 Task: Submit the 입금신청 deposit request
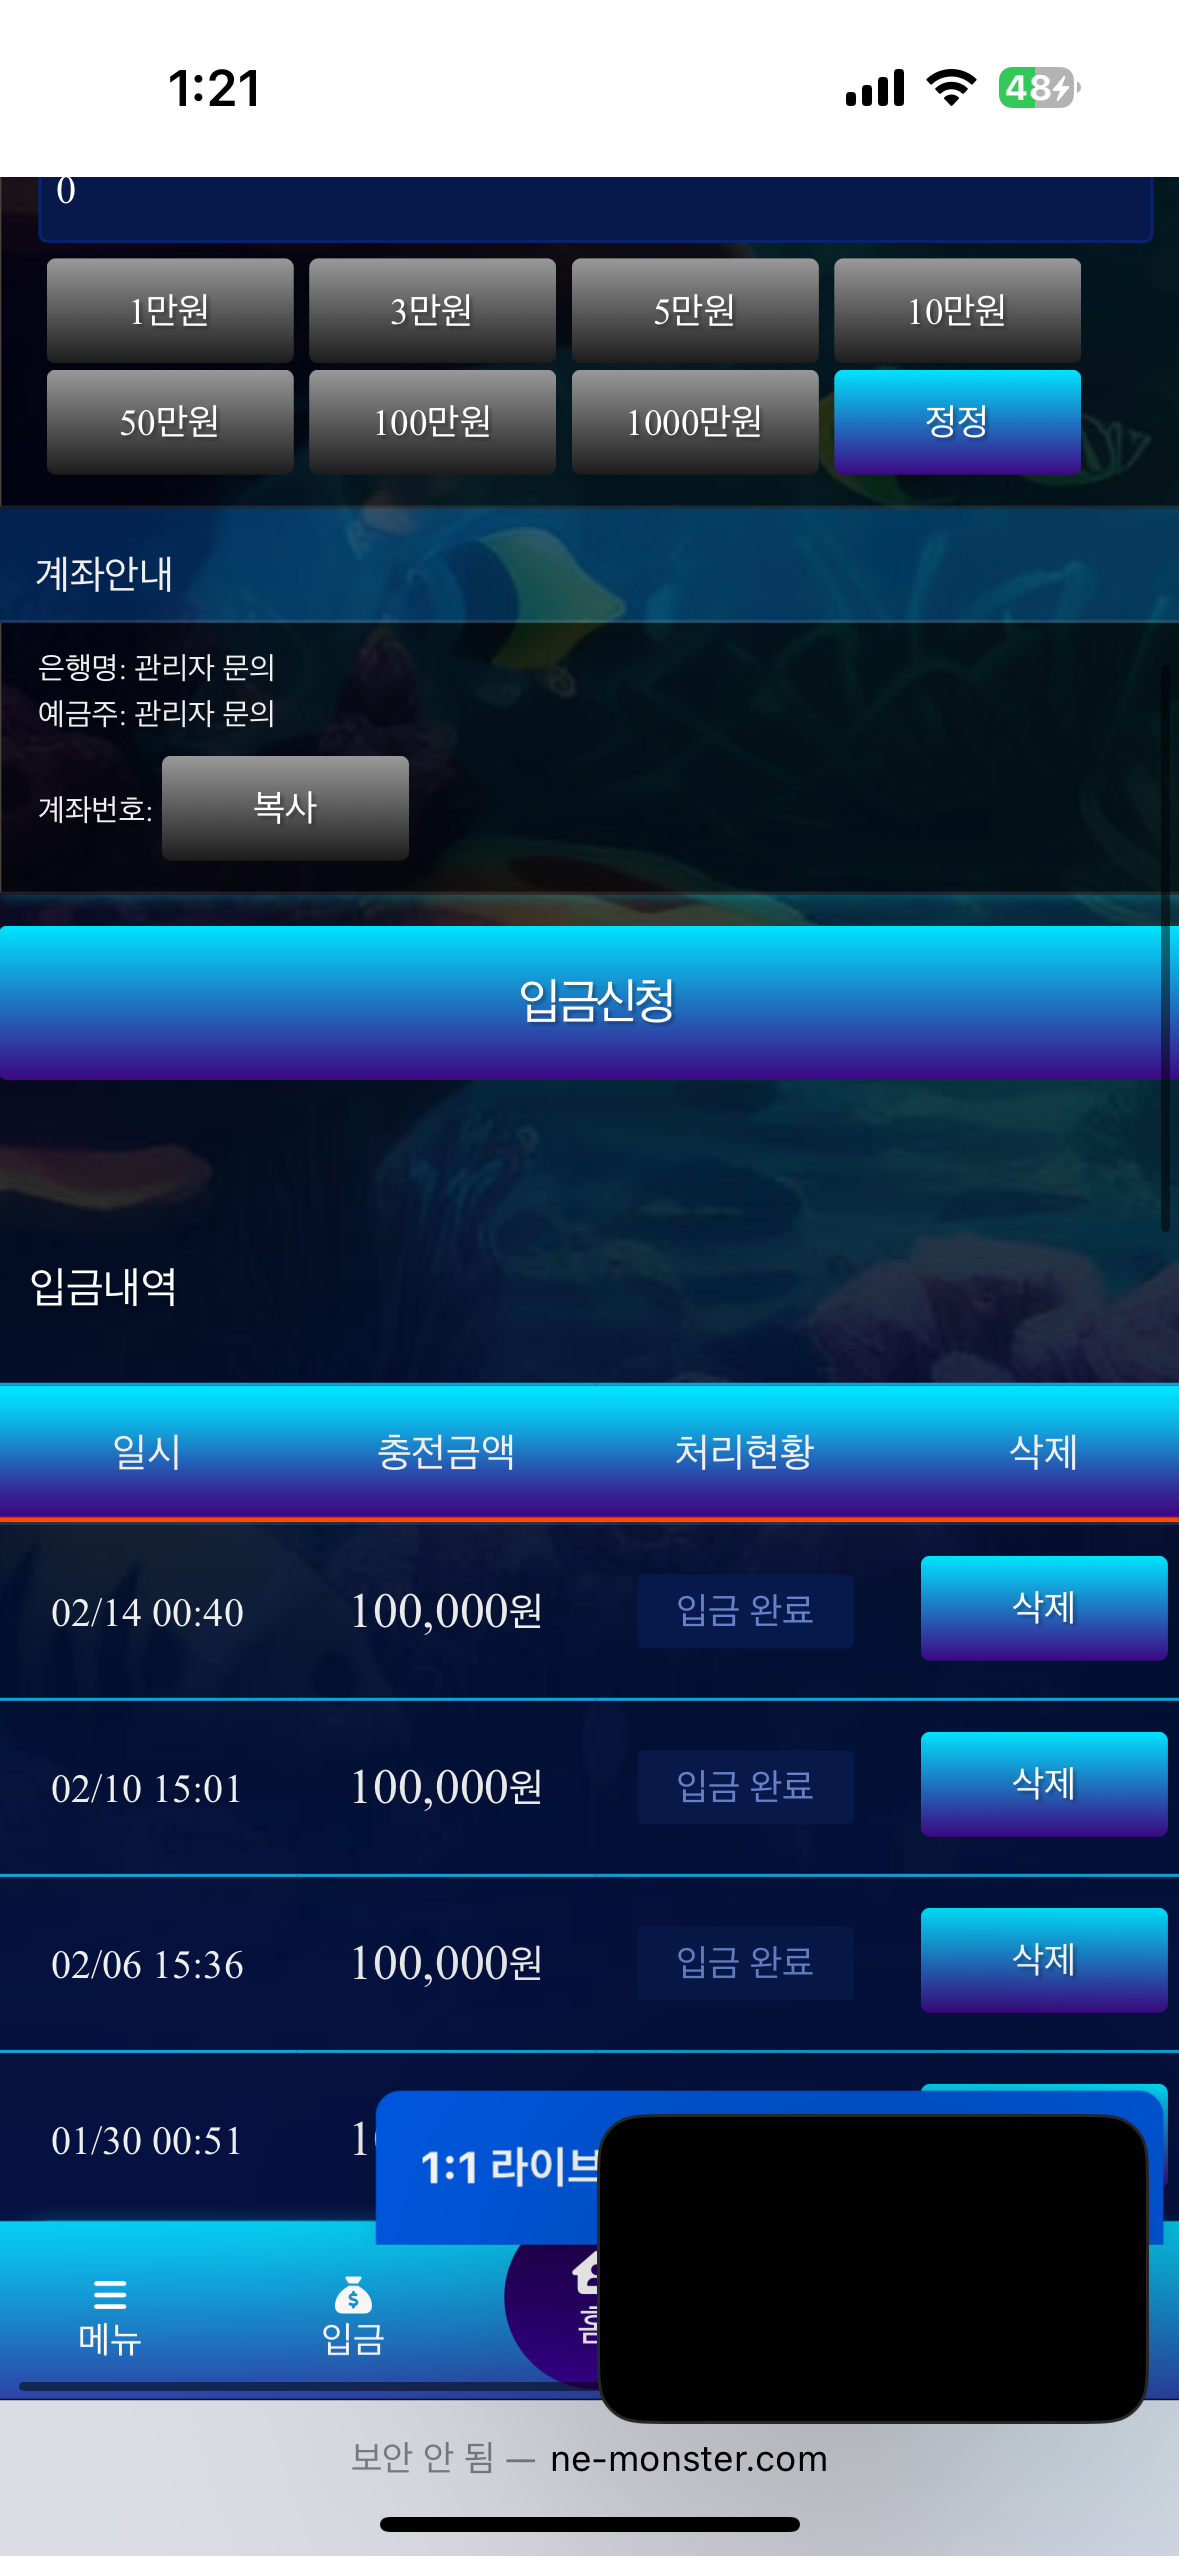589,1003
